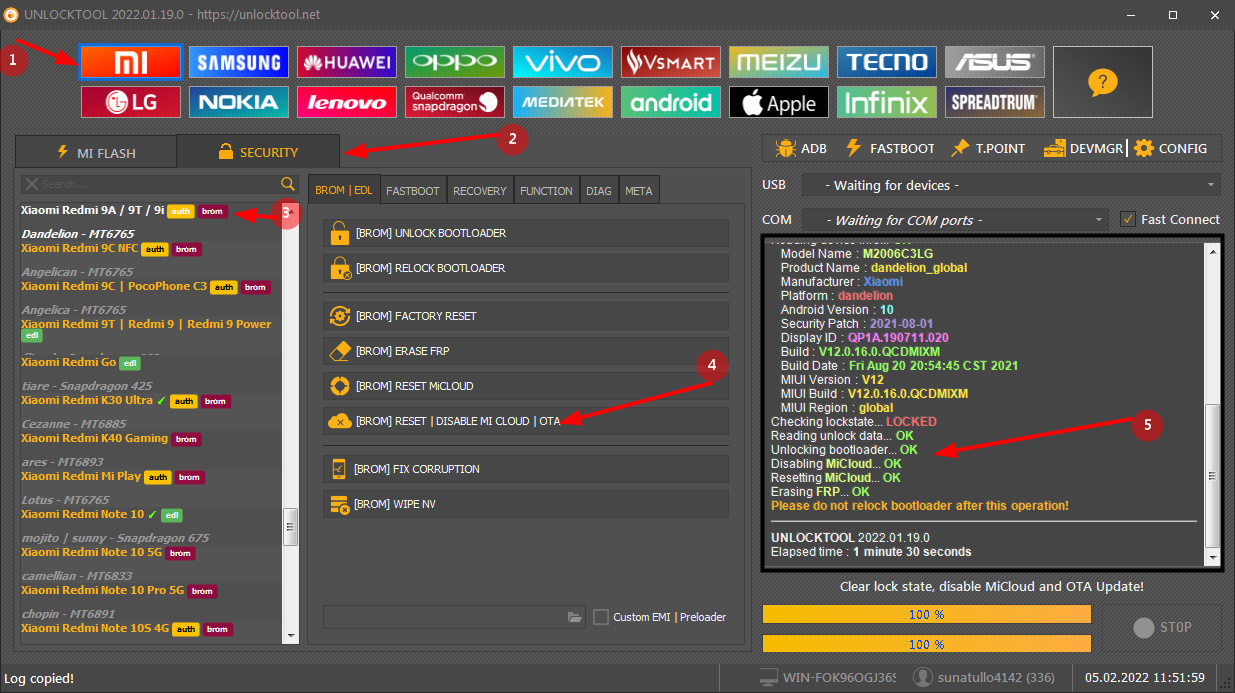Switch to the RECOVERY tab
The height and width of the screenshot is (693, 1235).
pos(480,191)
